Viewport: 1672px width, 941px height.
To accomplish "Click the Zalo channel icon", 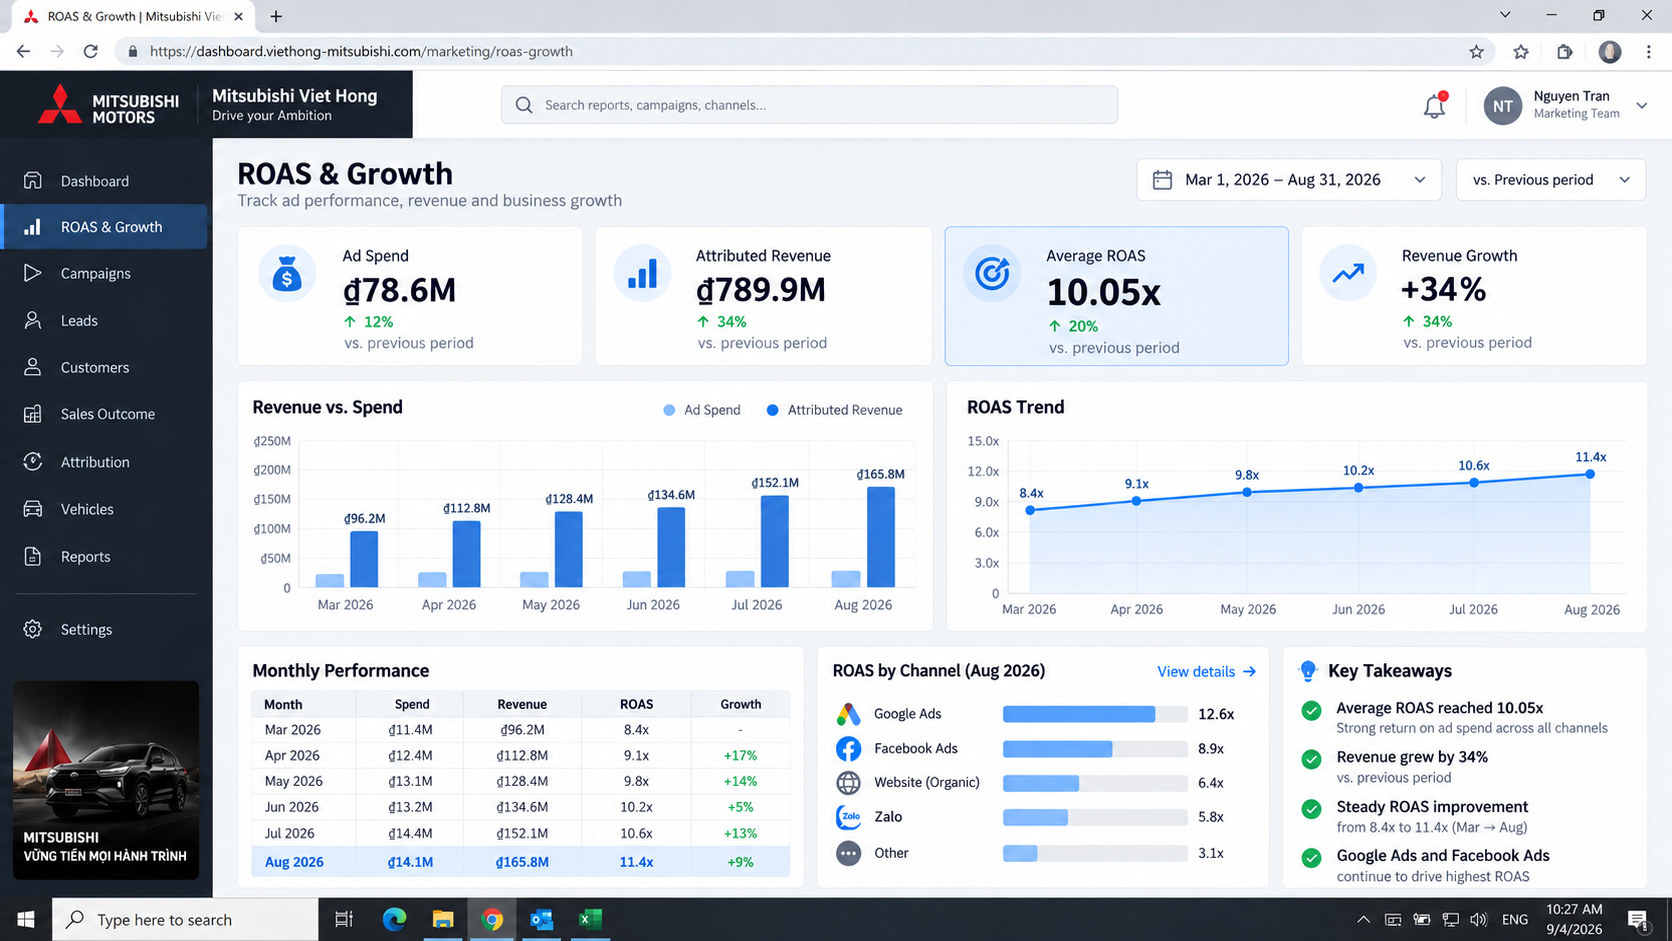I will 848,817.
